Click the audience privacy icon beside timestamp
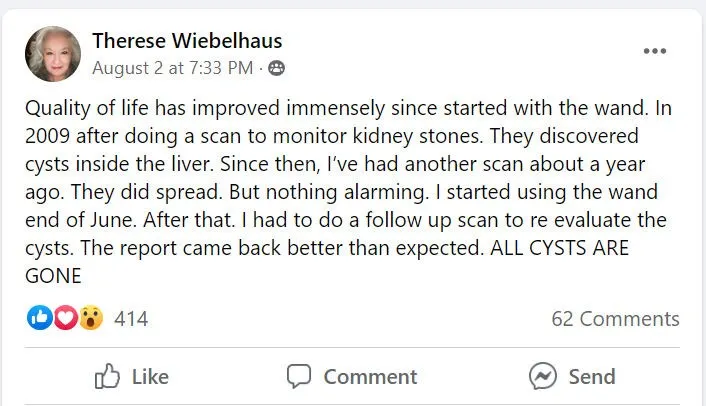The height and width of the screenshot is (406, 706). tap(276, 69)
